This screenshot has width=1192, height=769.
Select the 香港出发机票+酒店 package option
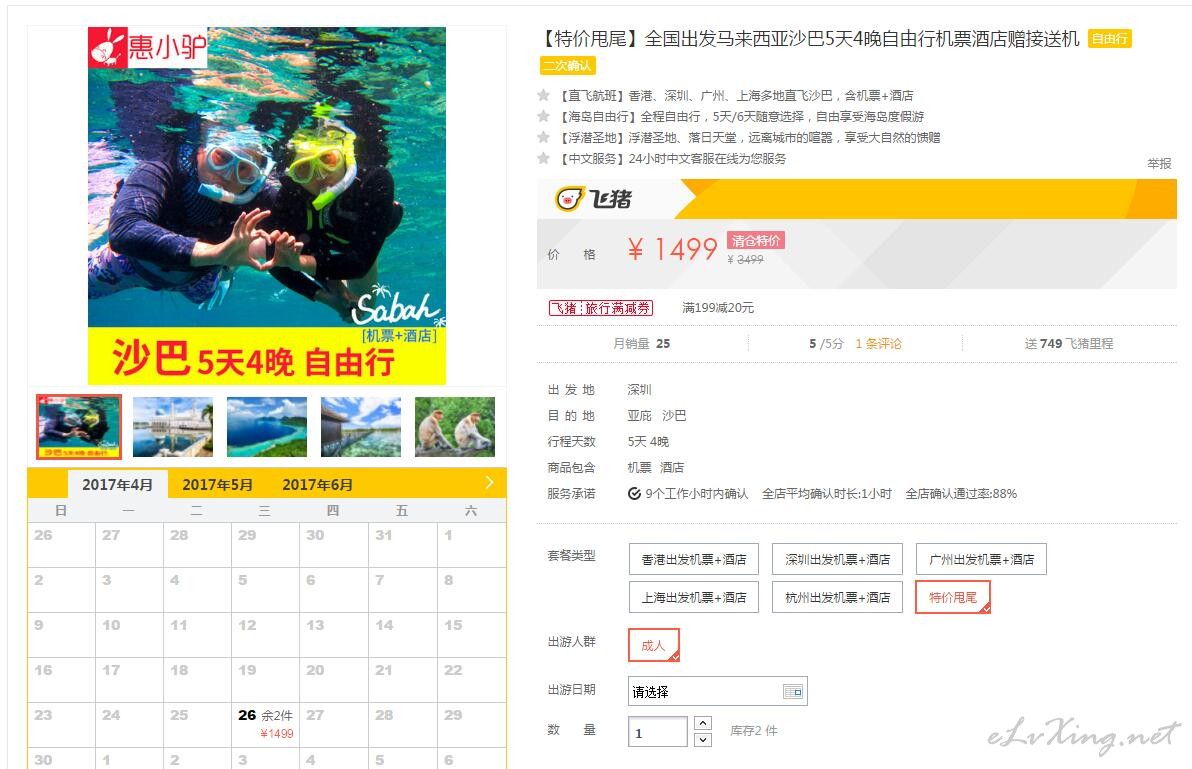693,559
